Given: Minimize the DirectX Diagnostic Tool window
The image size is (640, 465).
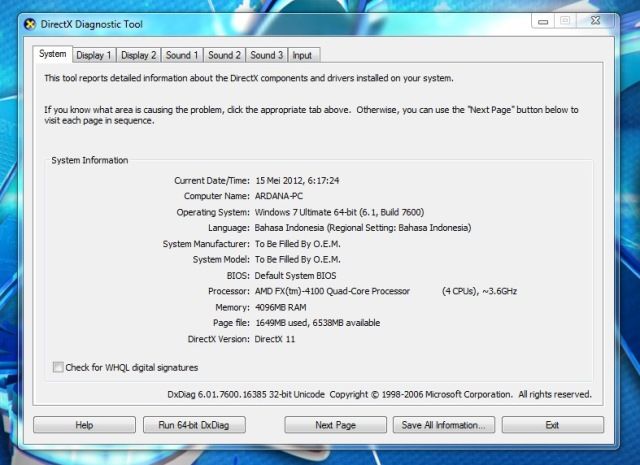Looking at the screenshot, I should tap(543, 21).
